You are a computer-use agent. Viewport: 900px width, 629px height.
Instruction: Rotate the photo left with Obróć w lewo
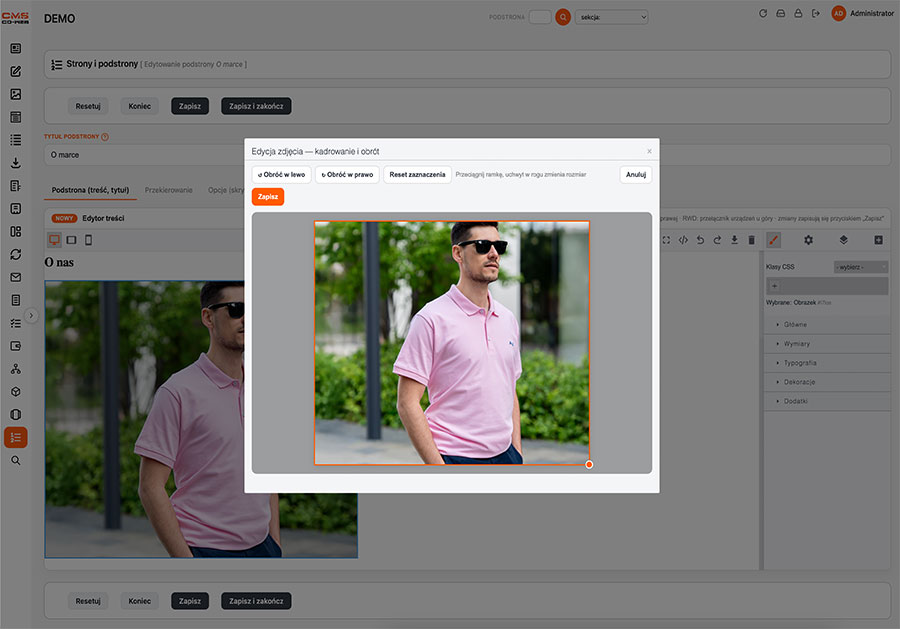[x=281, y=174]
